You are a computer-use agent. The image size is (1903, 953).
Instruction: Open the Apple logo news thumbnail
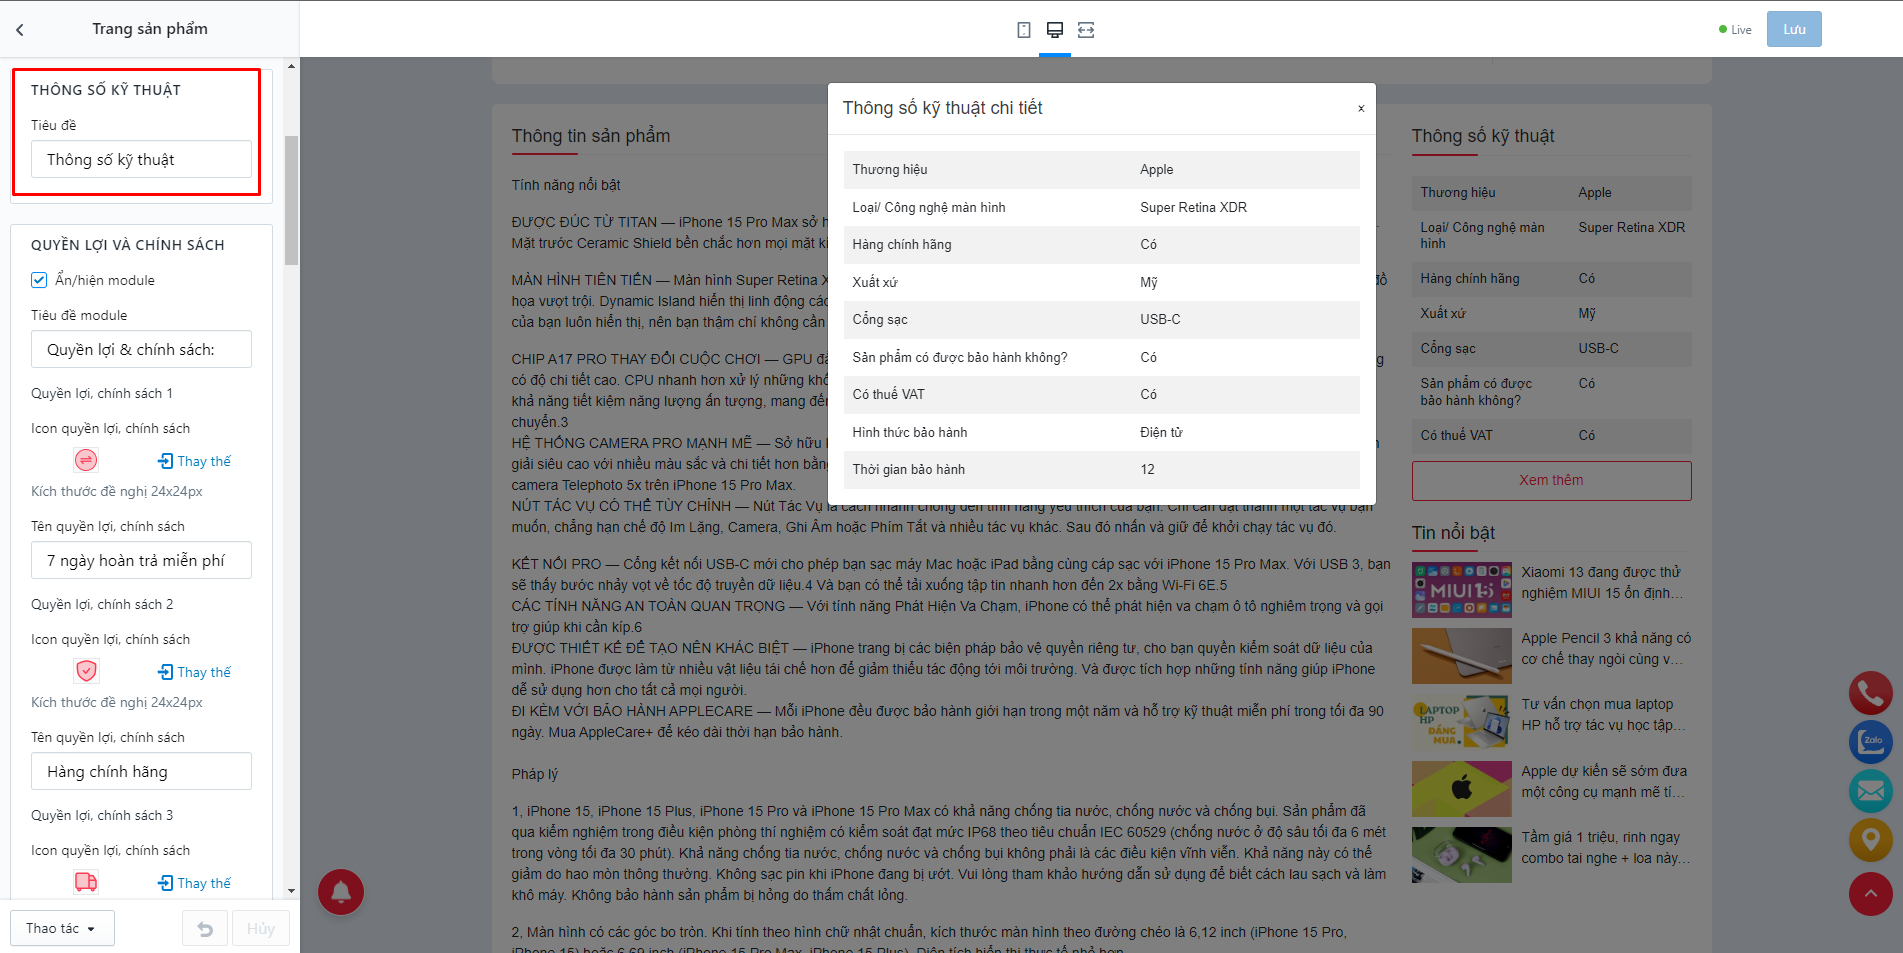pyautogui.click(x=1461, y=788)
